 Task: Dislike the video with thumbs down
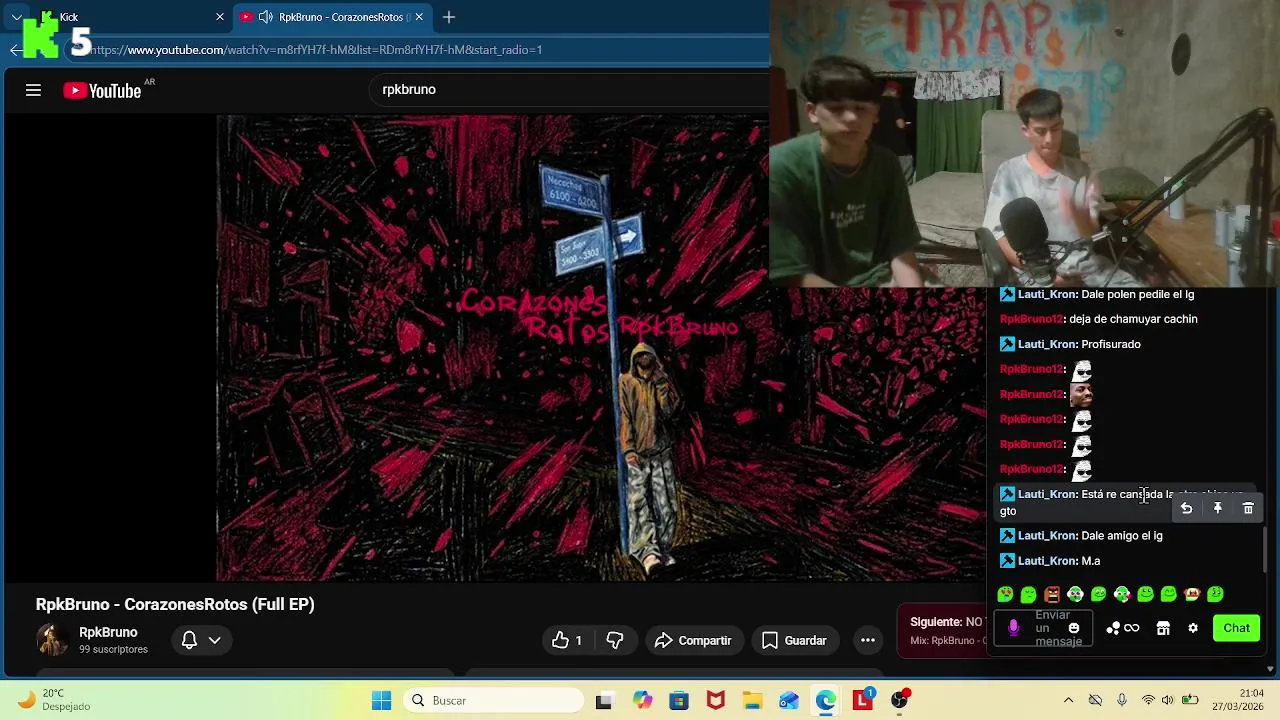click(x=615, y=640)
